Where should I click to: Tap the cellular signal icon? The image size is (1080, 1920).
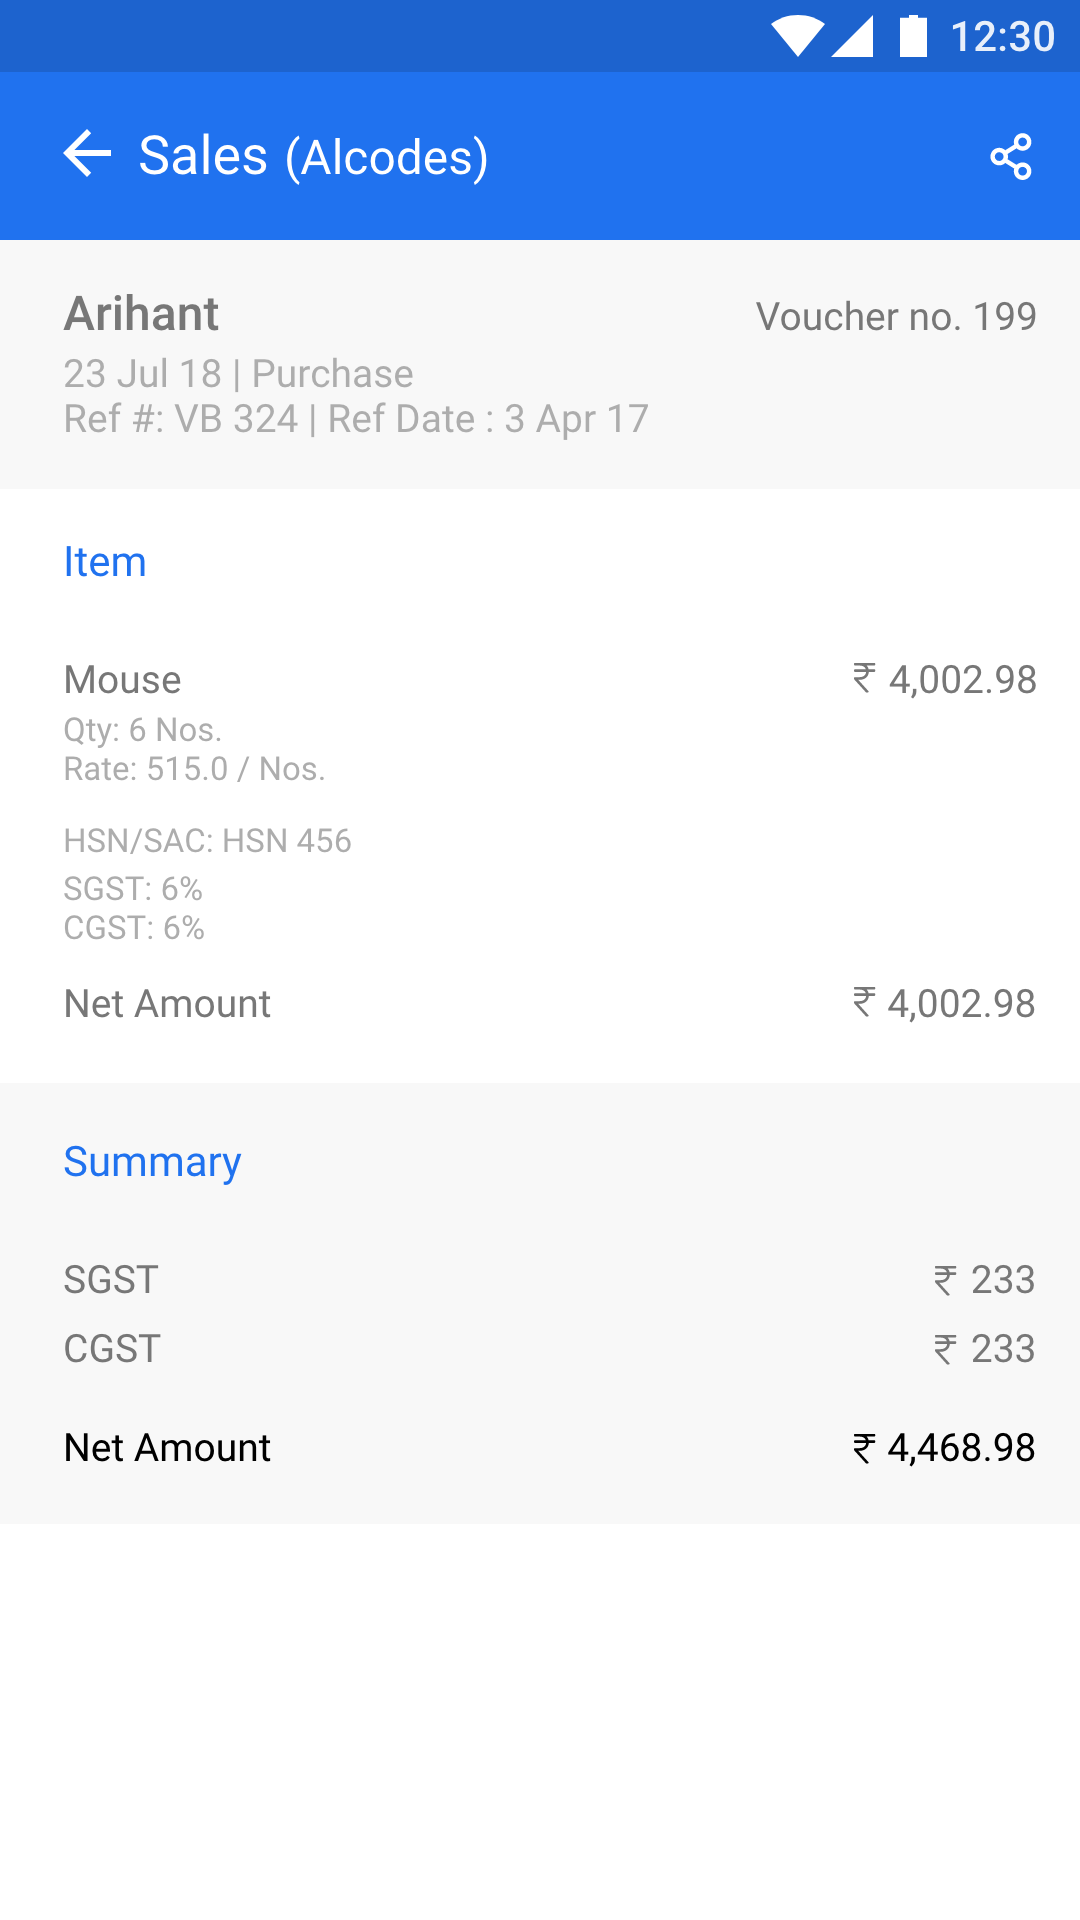853,36
